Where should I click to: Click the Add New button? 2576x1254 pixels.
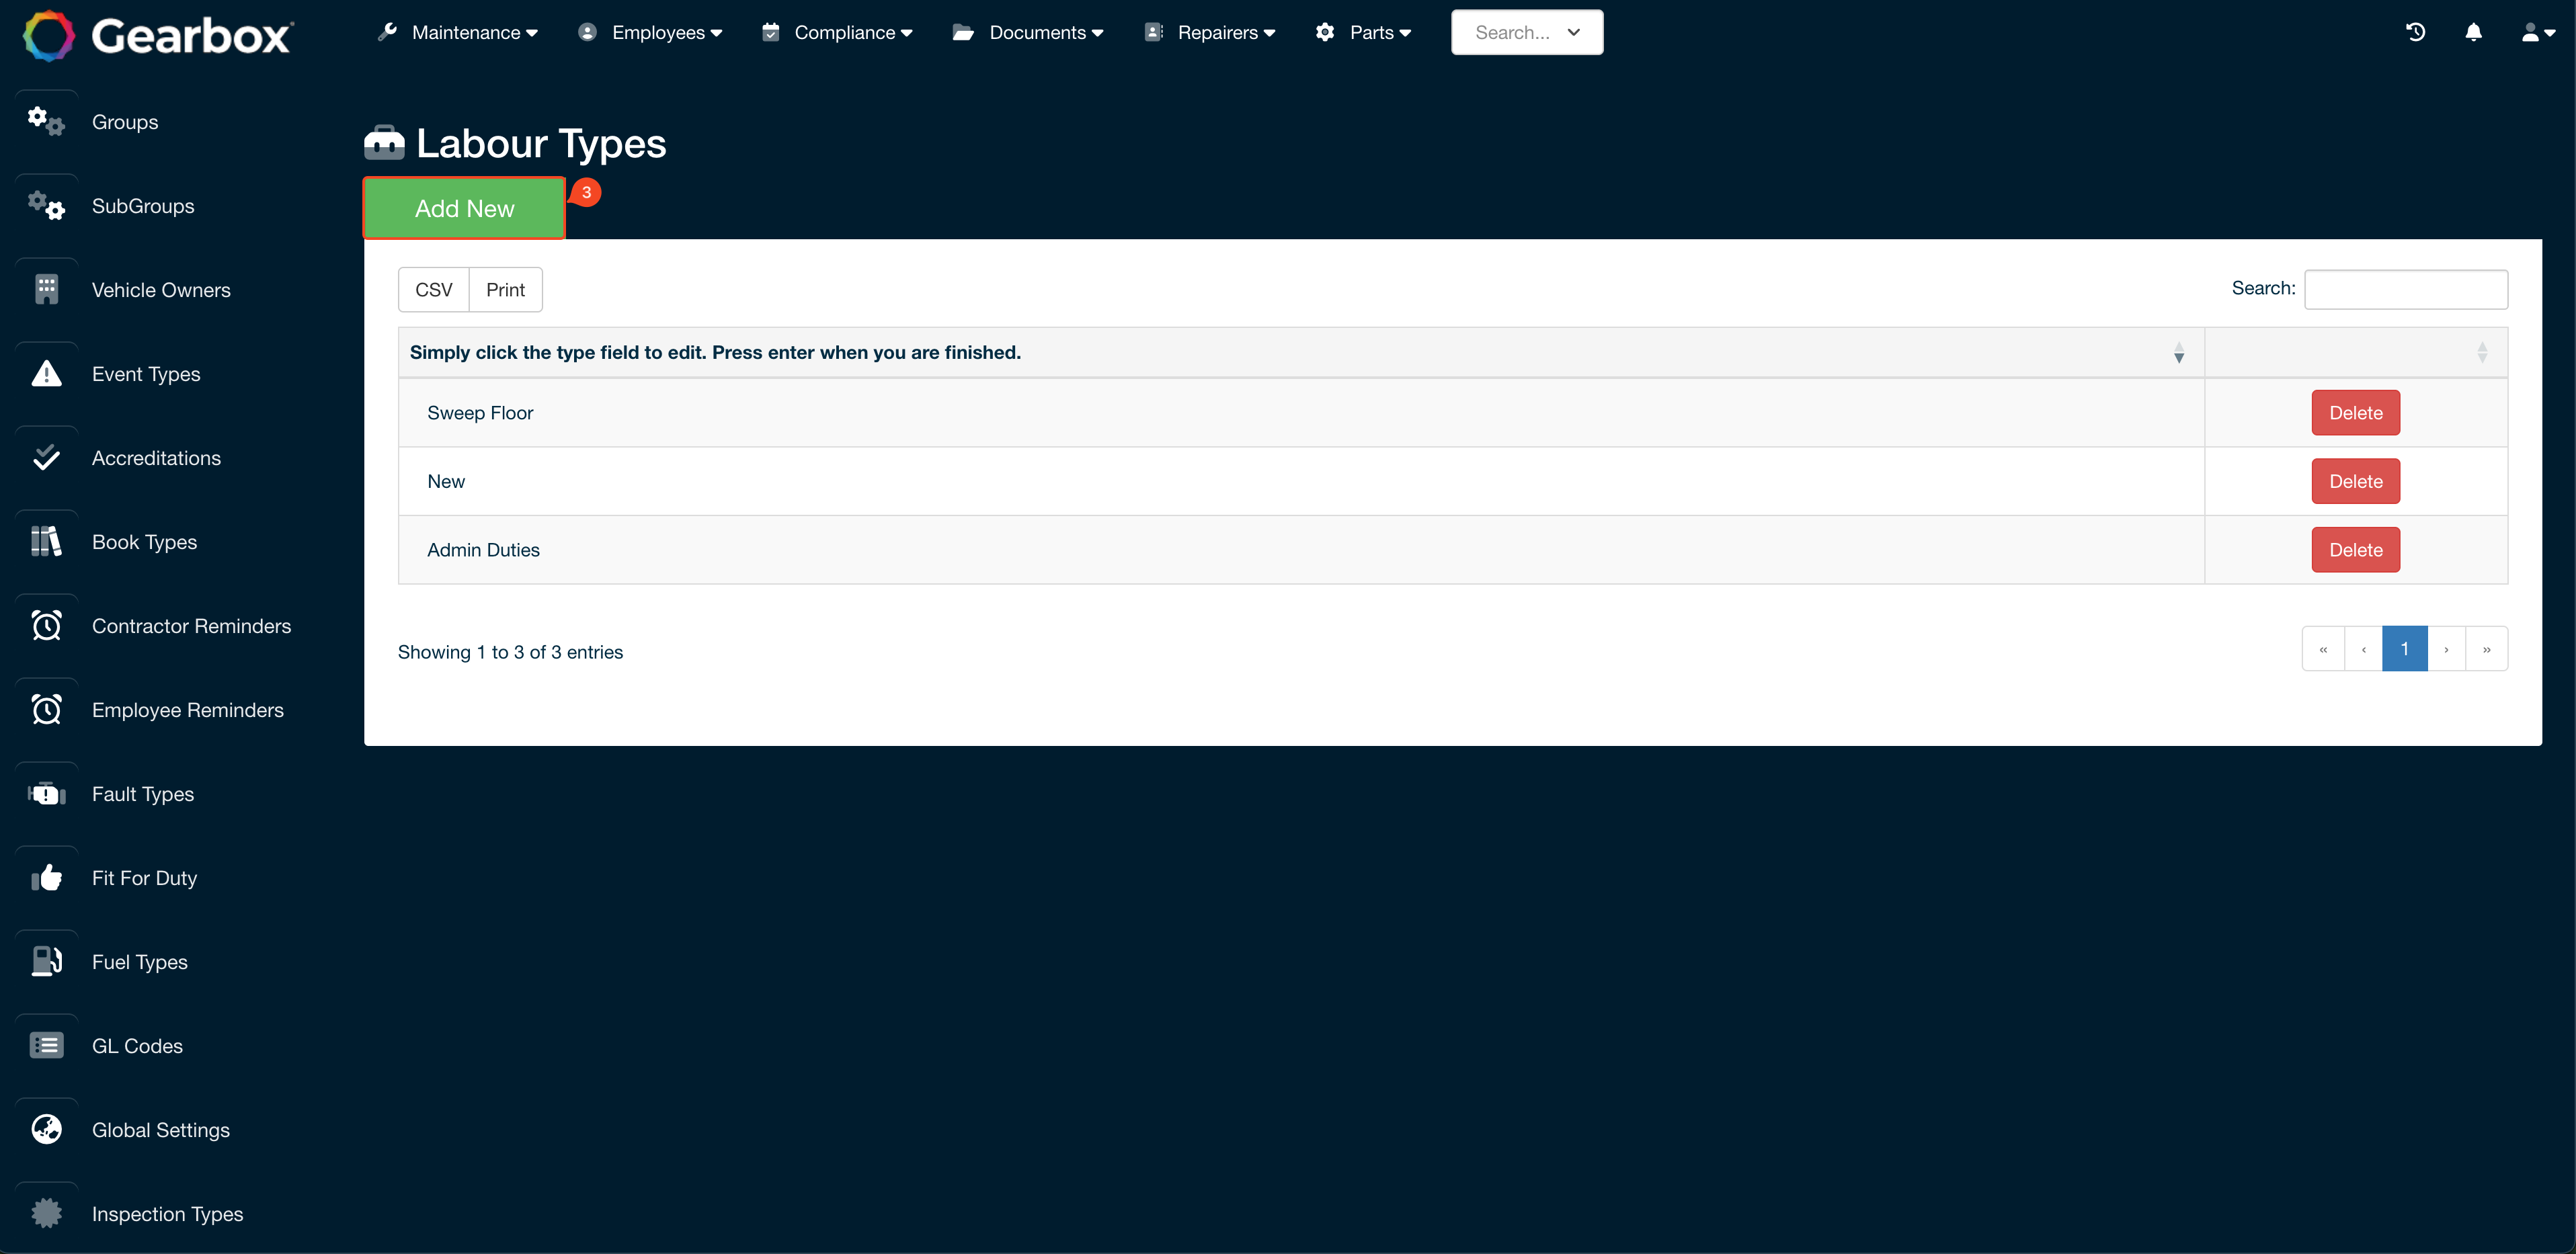click(464, 208)
